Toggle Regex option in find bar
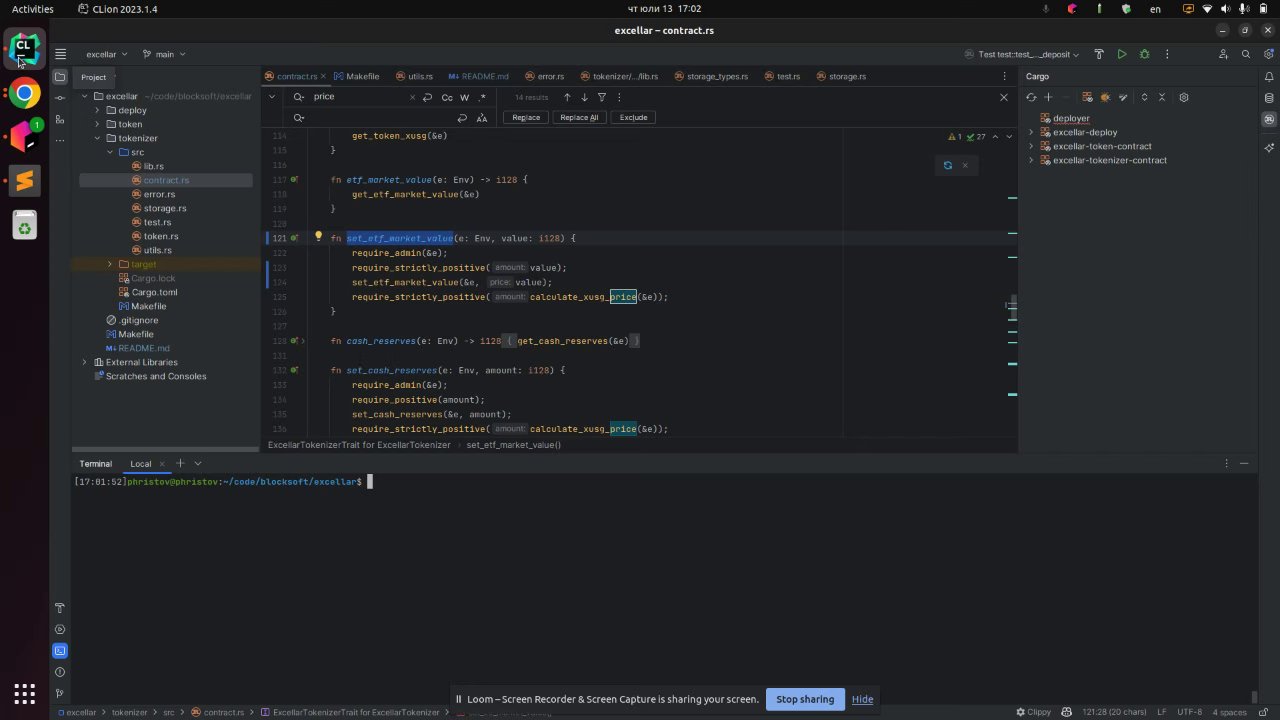The image size is (1280, 720). (x=482, y=97)
